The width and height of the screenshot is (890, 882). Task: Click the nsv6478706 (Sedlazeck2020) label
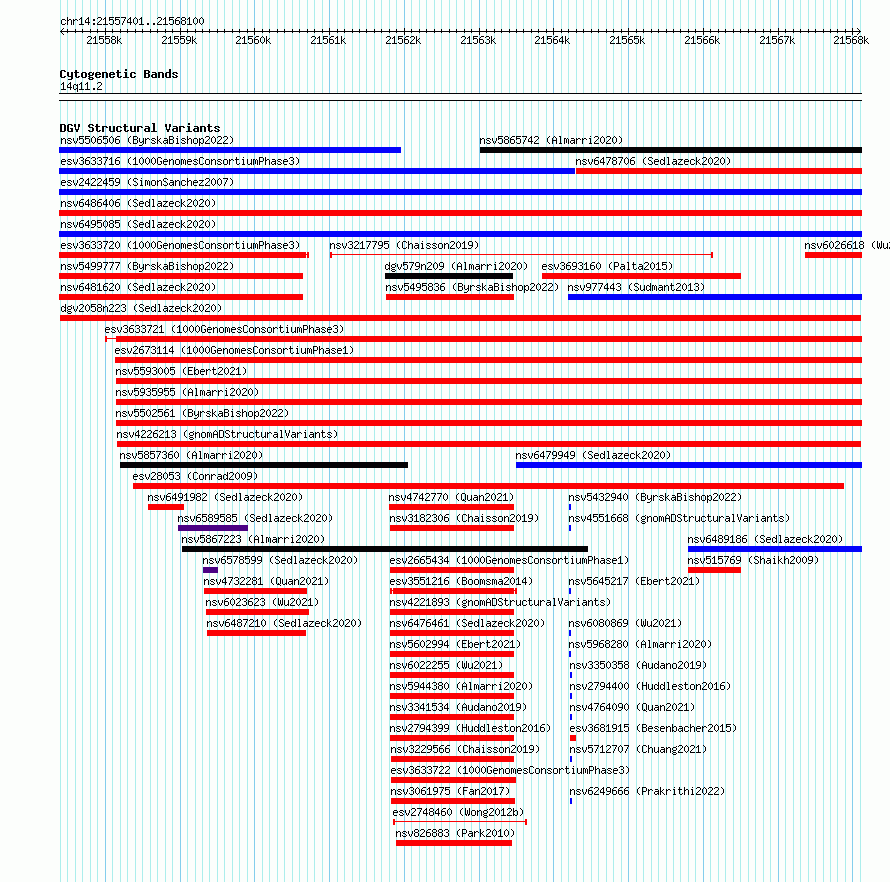pyautogui.click(x=653, y=161)
